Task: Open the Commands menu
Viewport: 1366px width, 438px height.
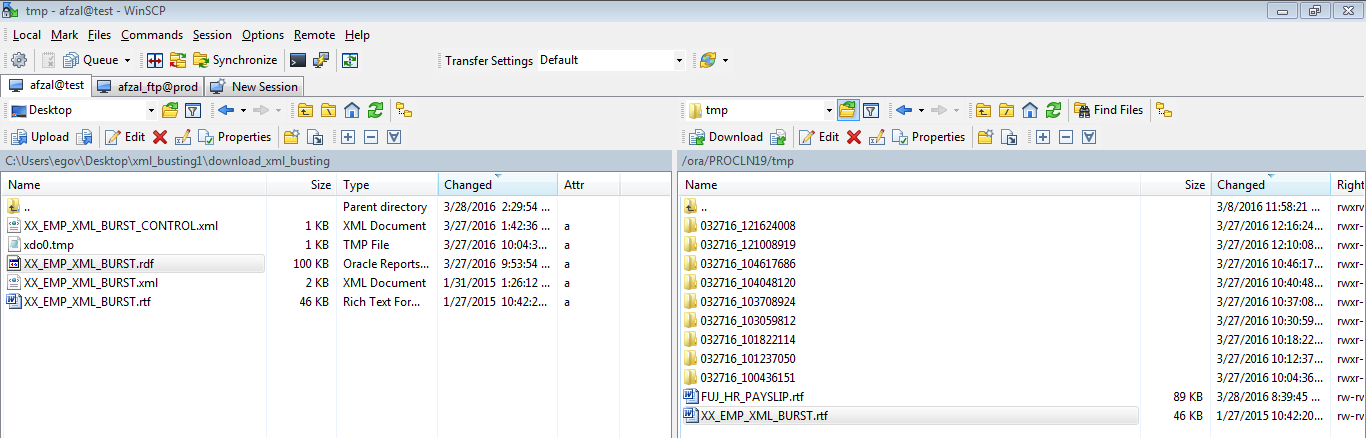Action: point(152,35)
